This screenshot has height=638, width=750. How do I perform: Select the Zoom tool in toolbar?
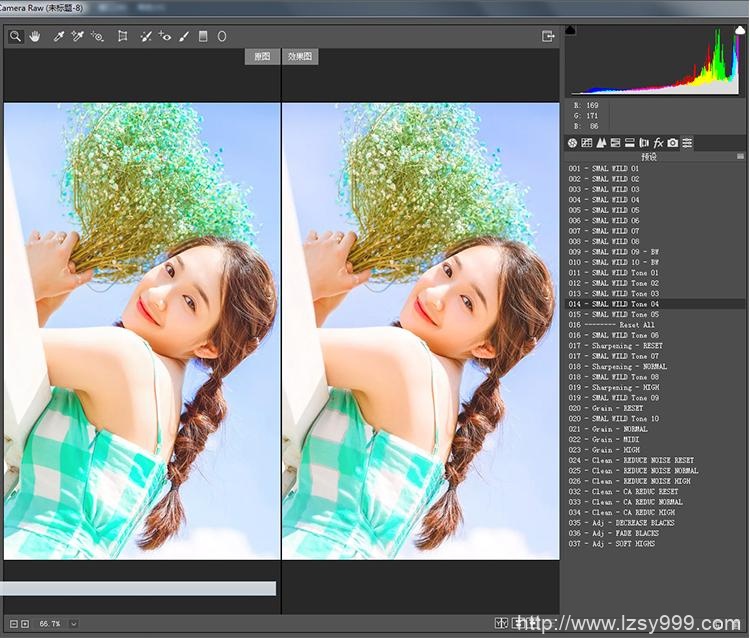[16, 36]
